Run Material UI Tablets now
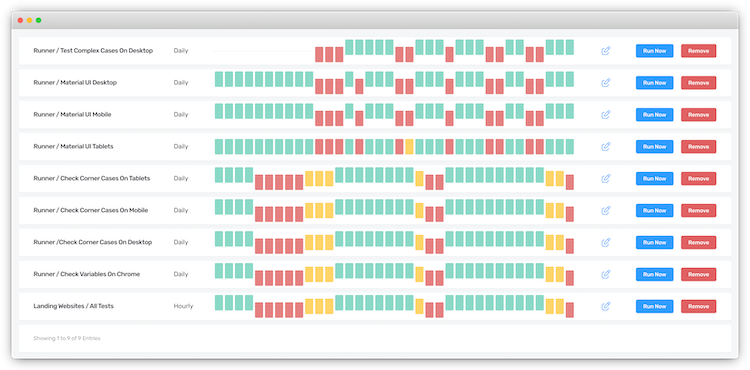750x370 pixels. (654, 147)
